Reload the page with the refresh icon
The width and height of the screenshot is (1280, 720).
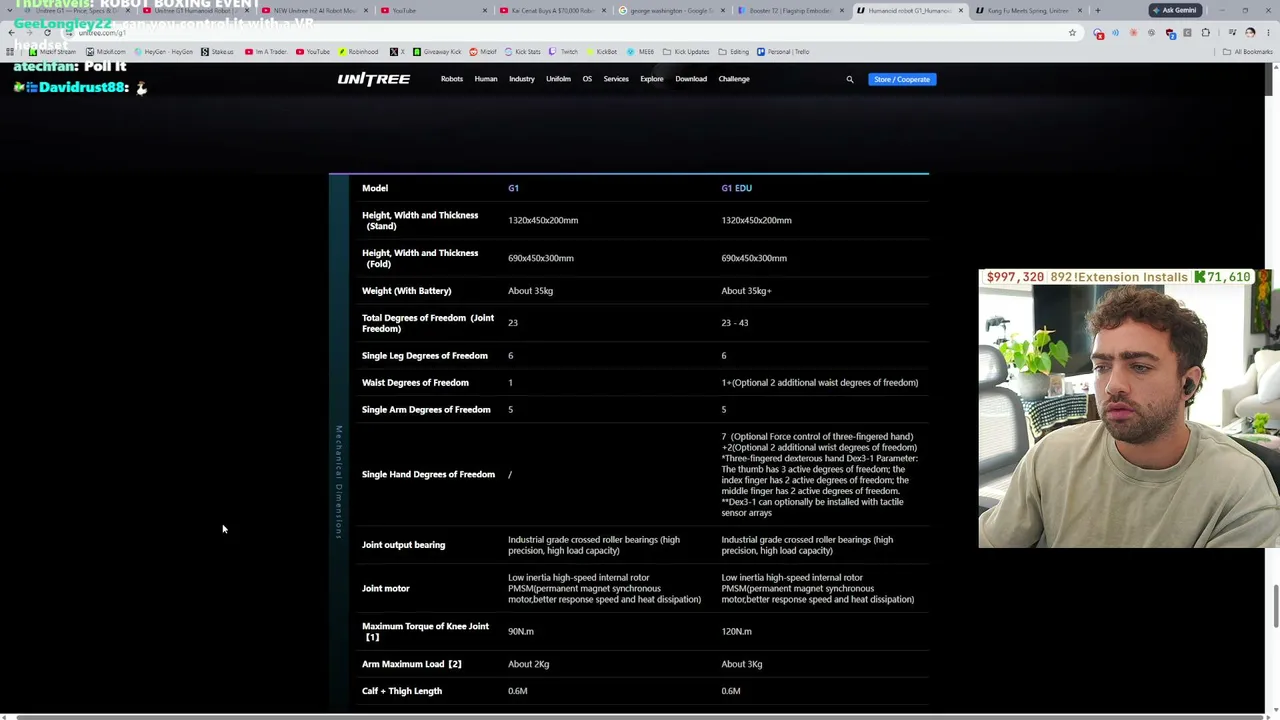click(x=47, y=33)
